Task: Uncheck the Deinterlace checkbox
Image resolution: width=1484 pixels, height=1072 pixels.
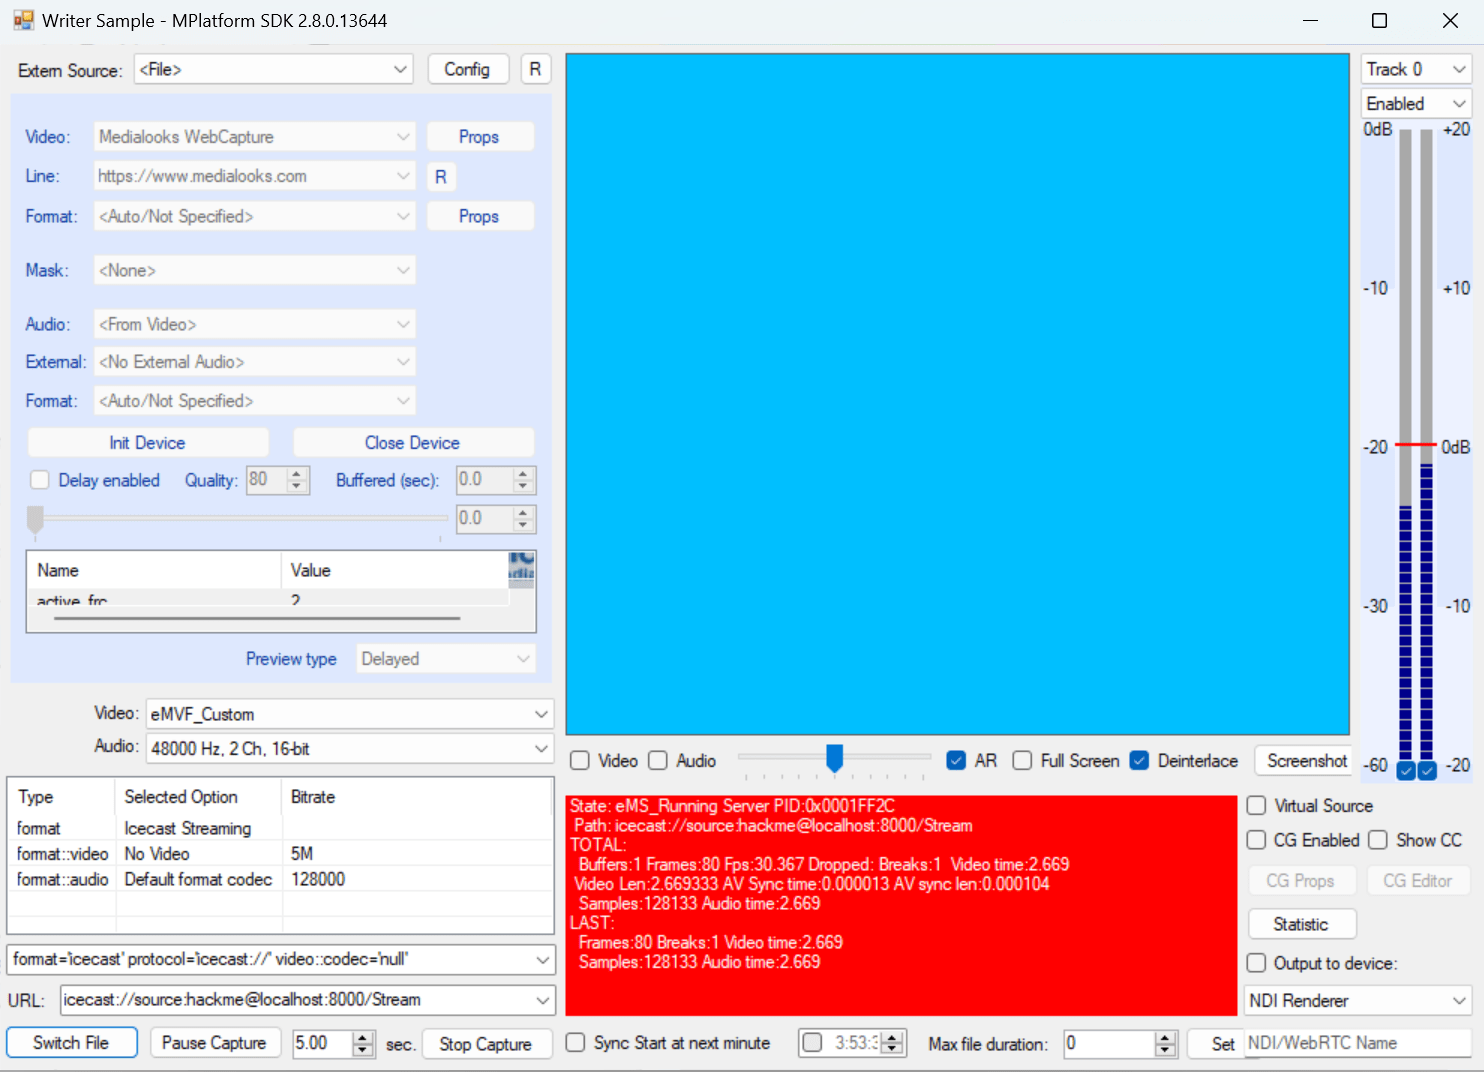Action: pyautogui.click(x=1139, y=761)
